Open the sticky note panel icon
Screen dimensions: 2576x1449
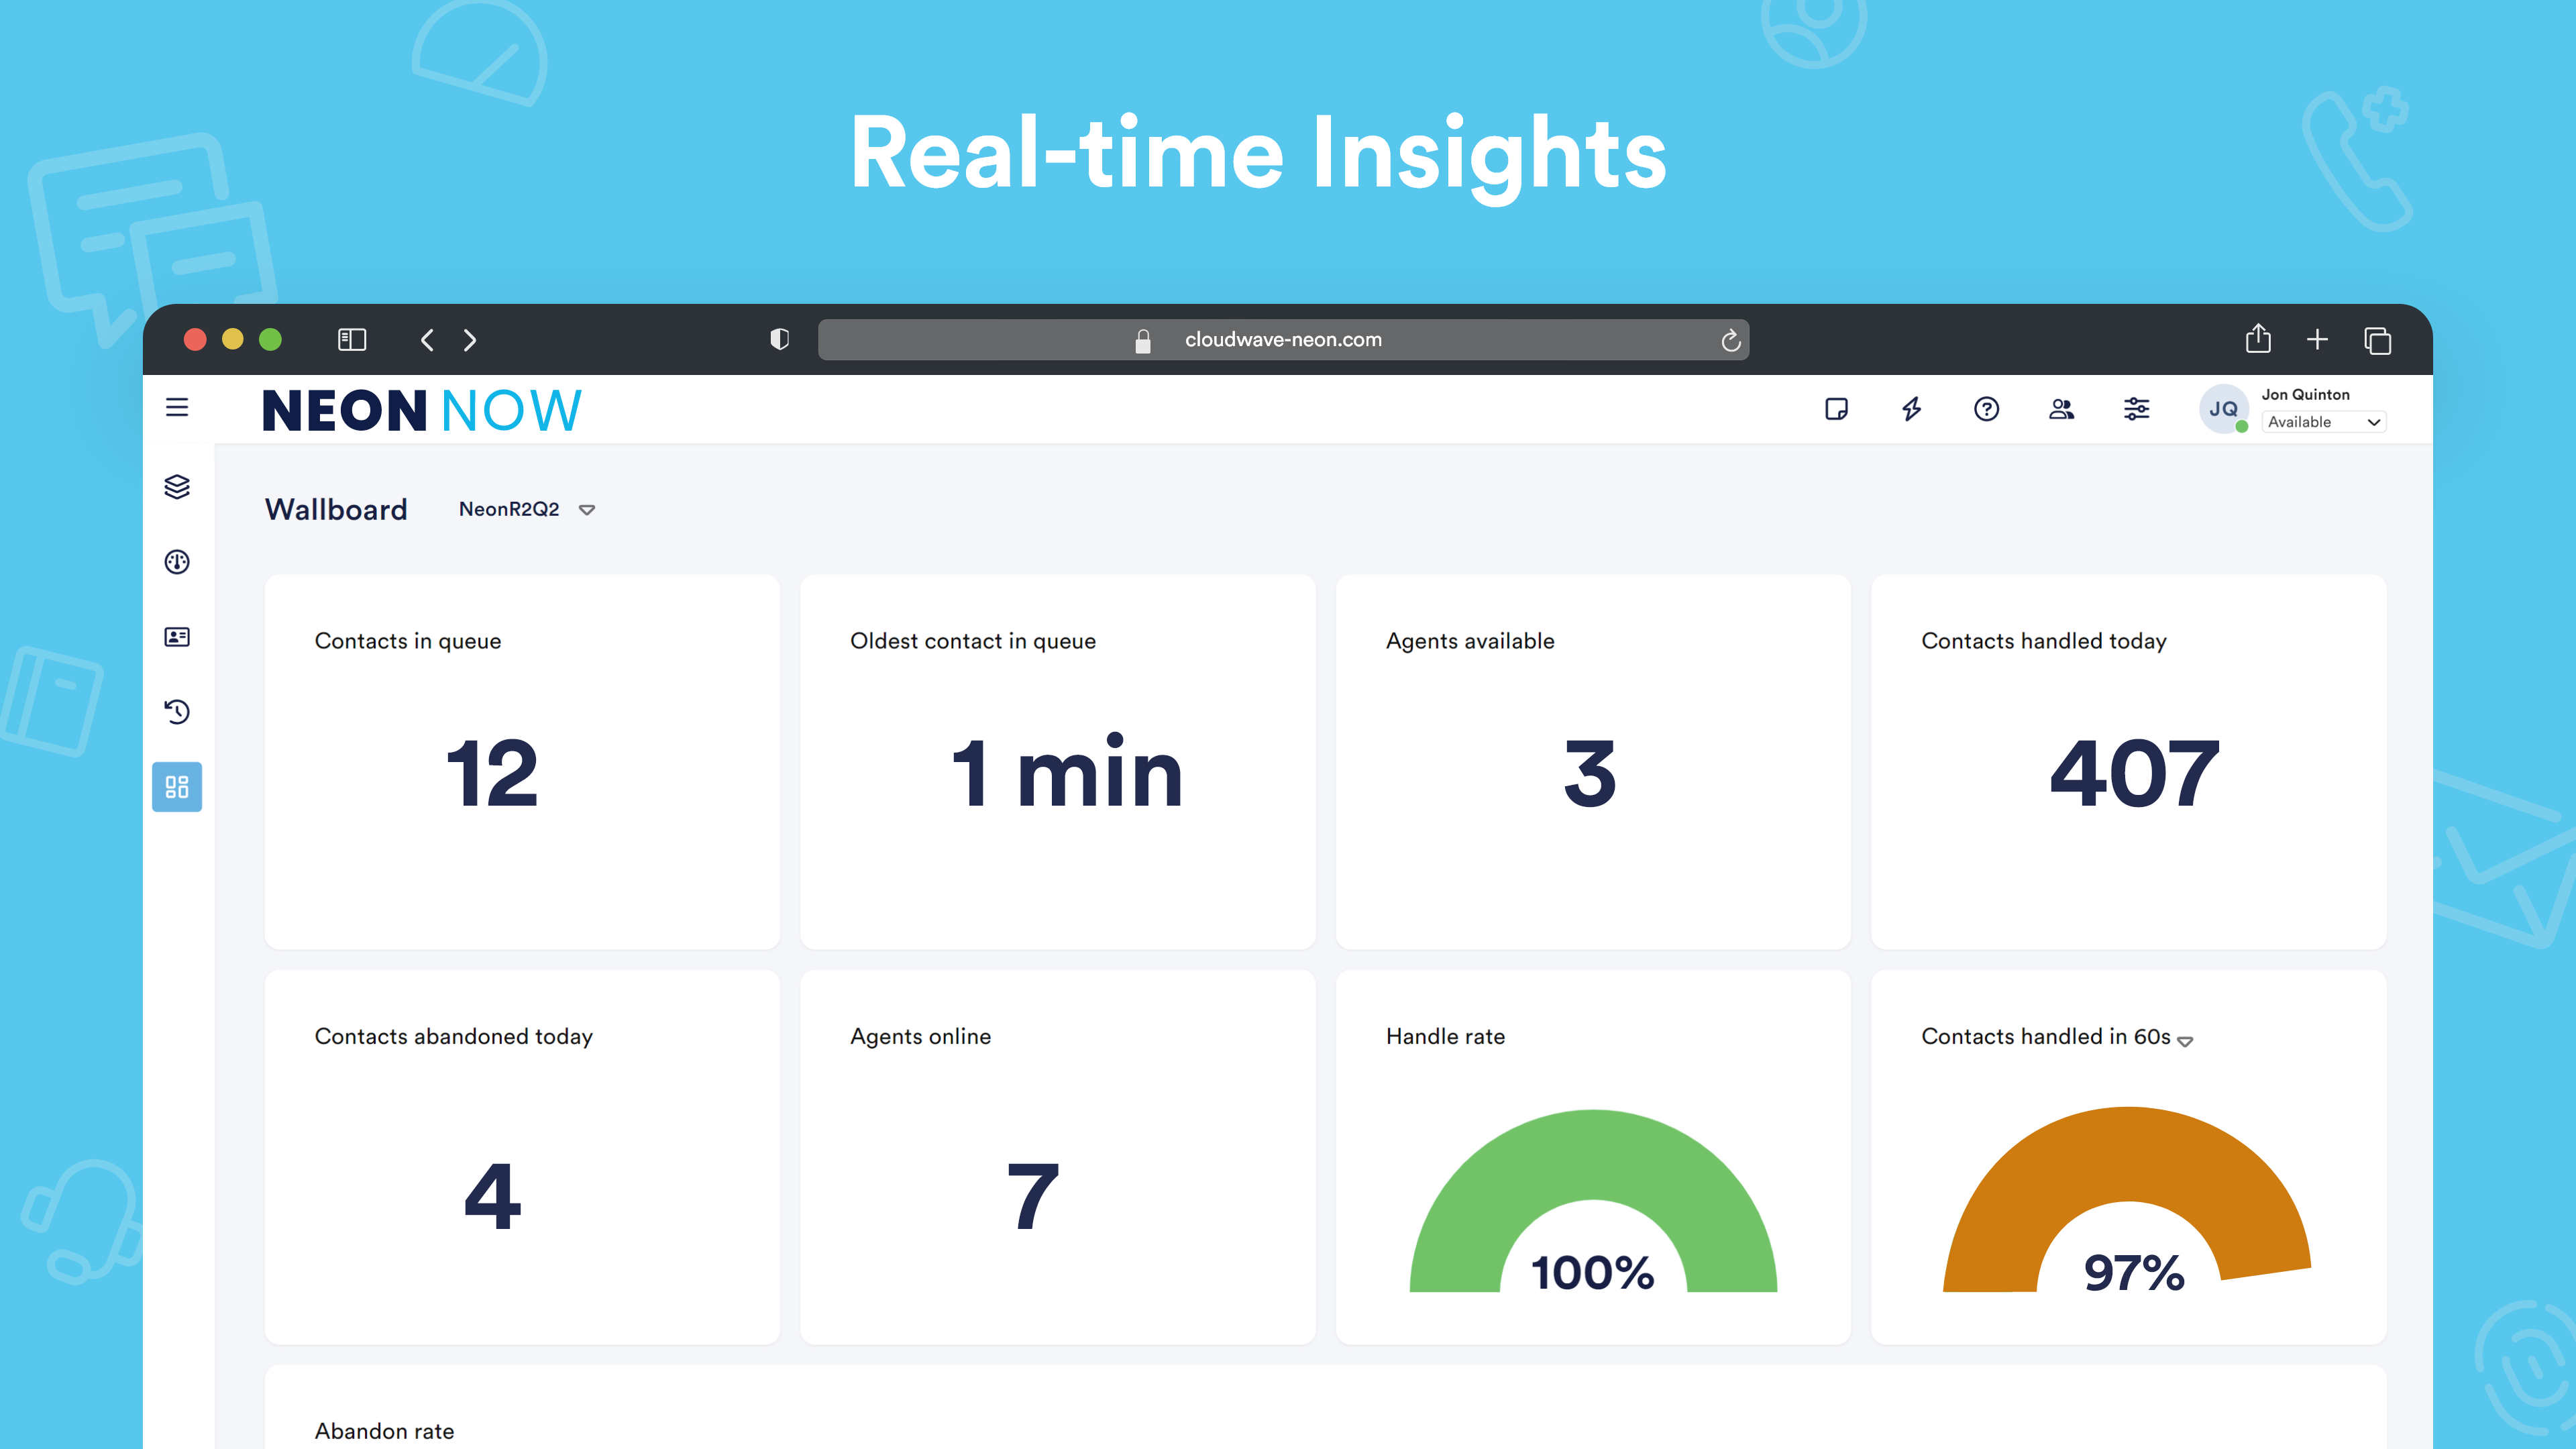(1838, 409)
